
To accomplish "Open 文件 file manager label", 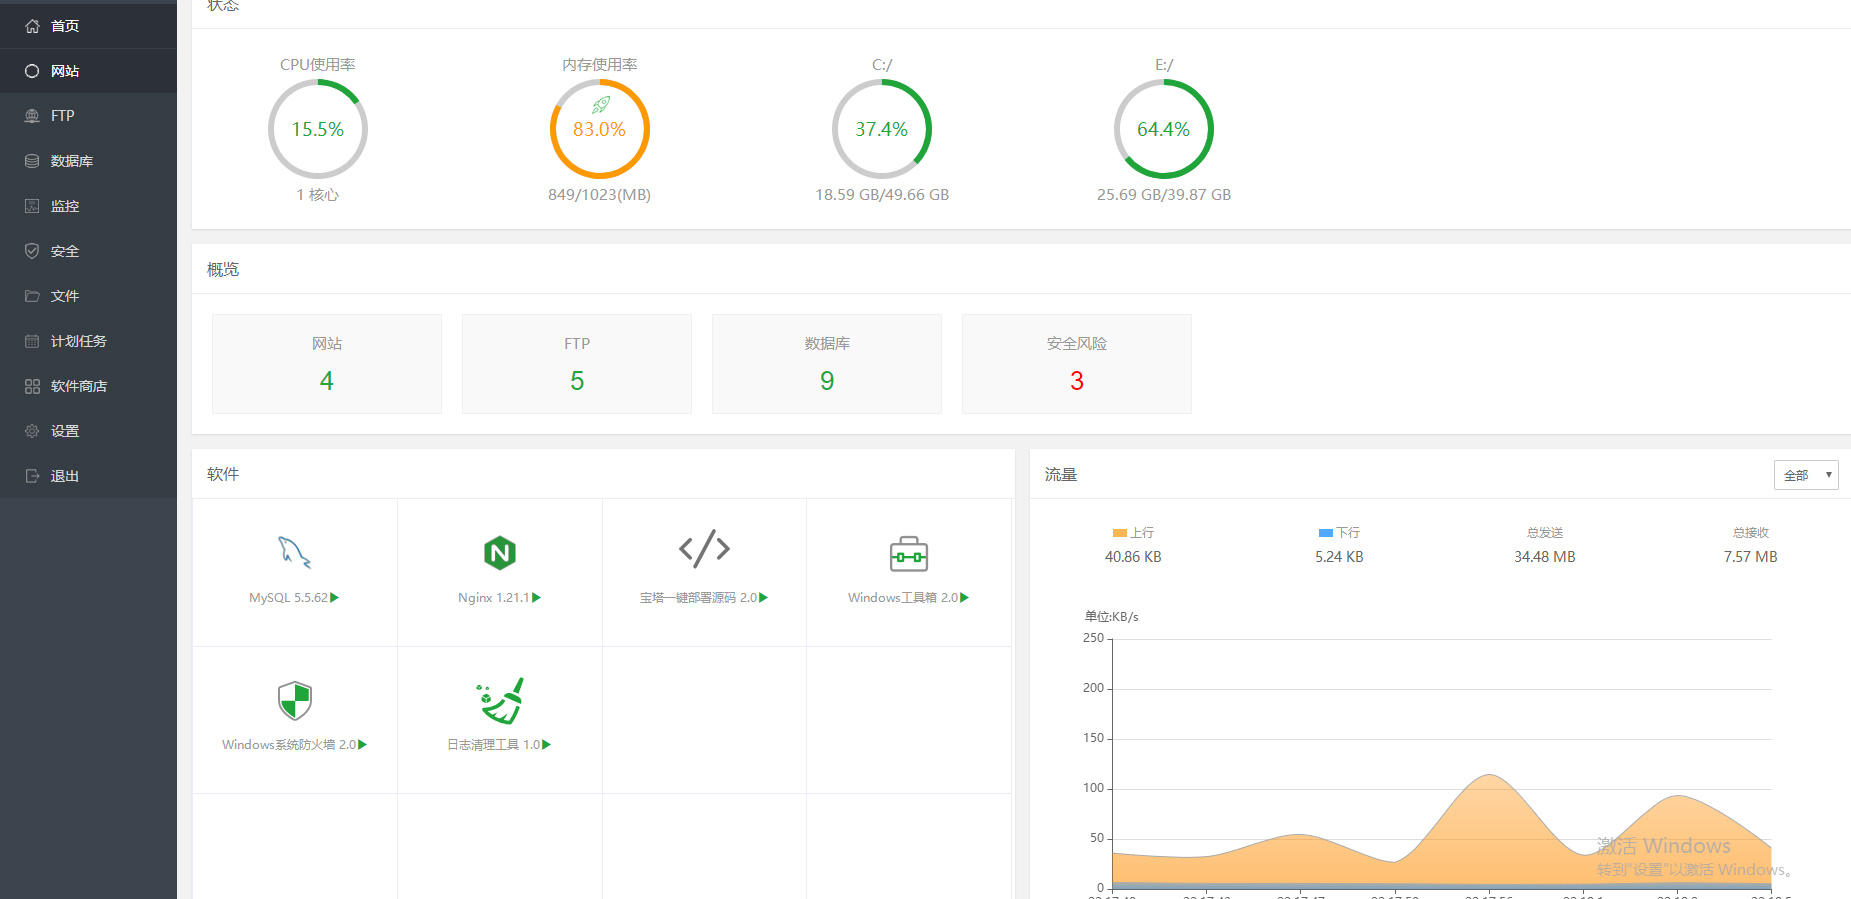I will [65, 296].
